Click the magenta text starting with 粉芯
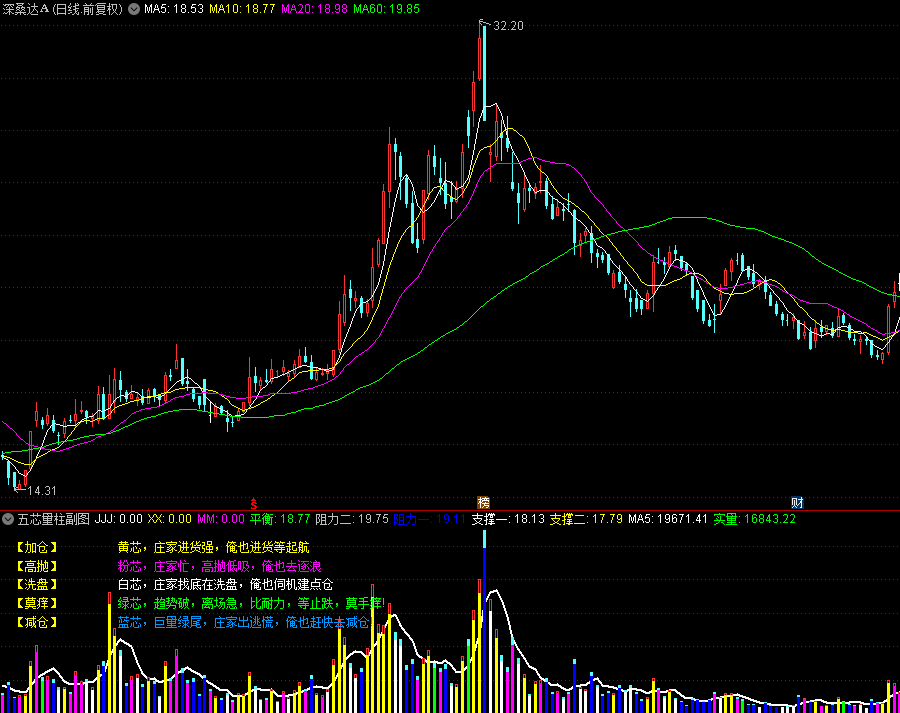Image resolution: width=900 pixels, height=713 pixels. point(219,566)
